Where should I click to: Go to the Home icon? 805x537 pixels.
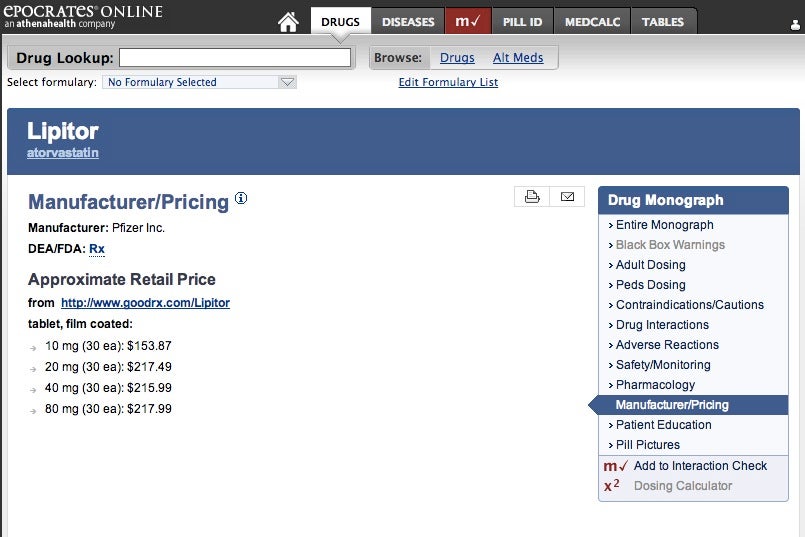[x=288, y=22]
